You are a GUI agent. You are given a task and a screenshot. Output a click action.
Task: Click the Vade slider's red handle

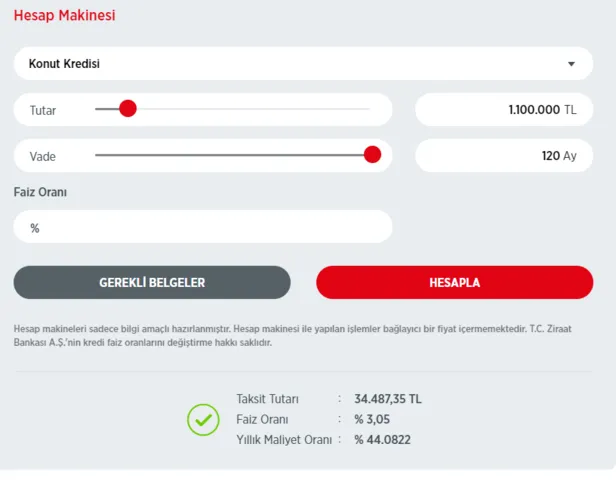372,155
